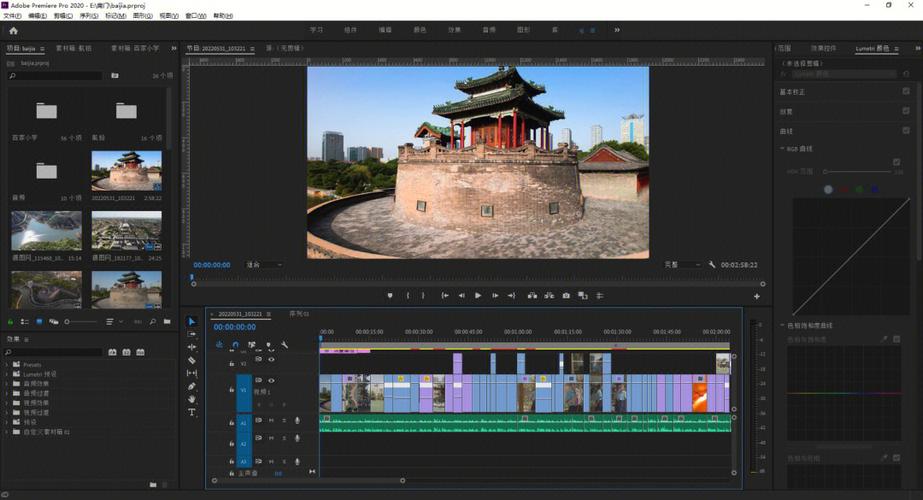Go to In point

click(x=445, y=296)
